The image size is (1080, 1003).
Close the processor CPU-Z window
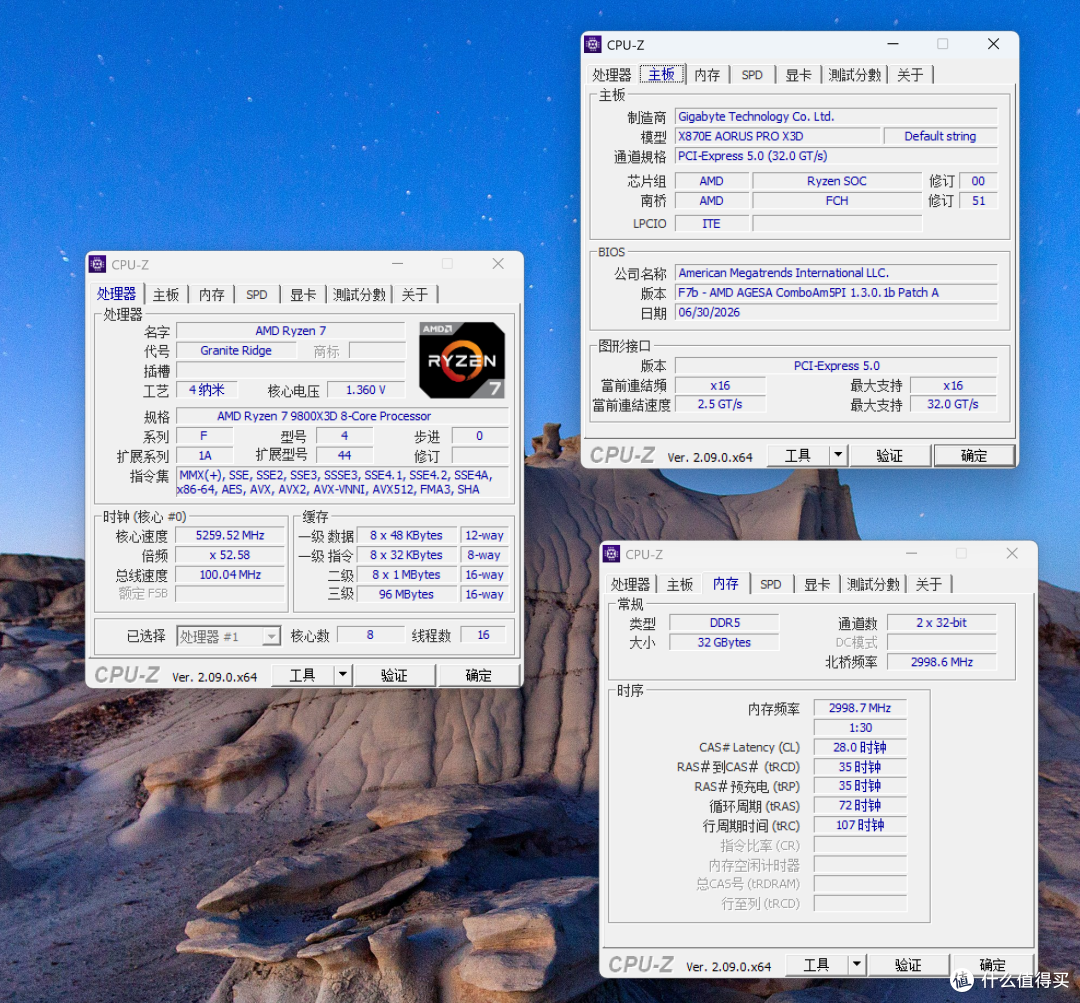(498, 264)
